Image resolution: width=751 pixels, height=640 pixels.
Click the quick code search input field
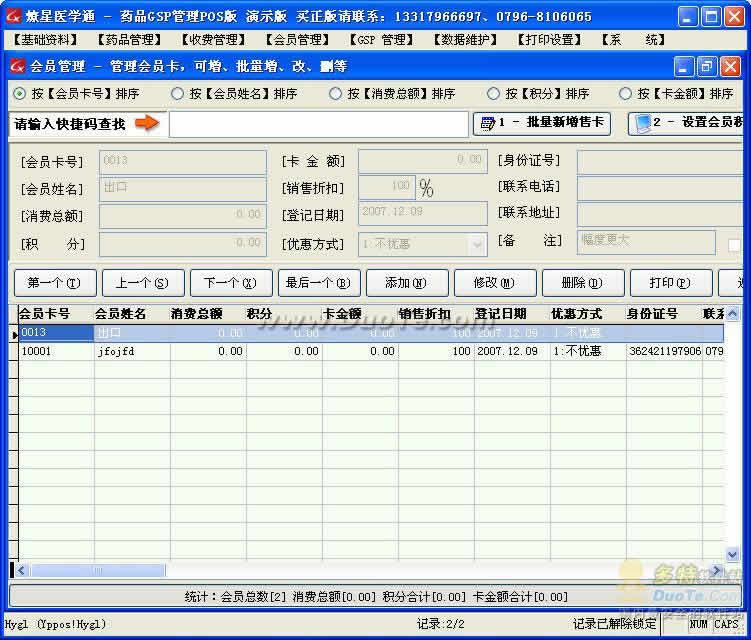(319, 125)
